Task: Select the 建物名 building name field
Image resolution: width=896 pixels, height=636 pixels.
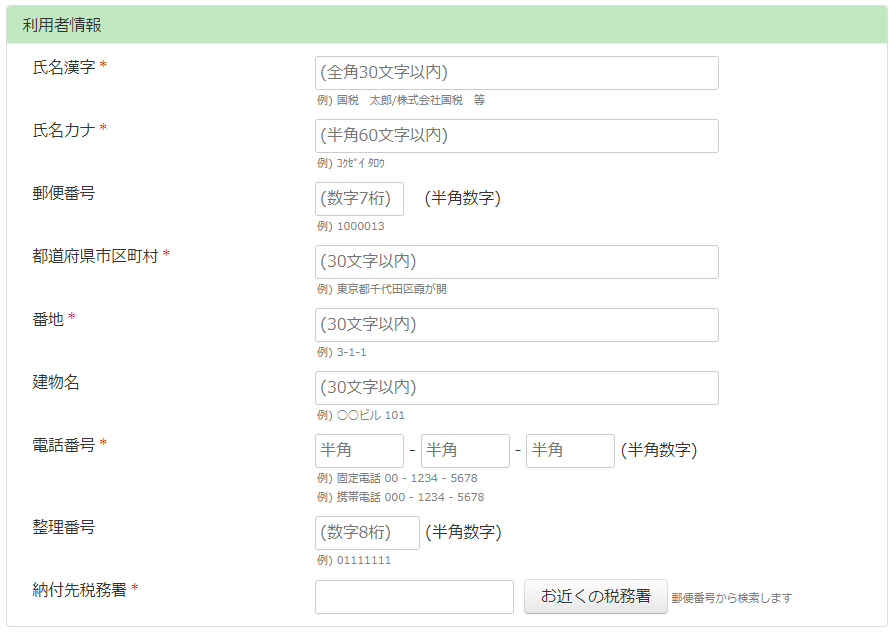Action: (x=516, y=388)
